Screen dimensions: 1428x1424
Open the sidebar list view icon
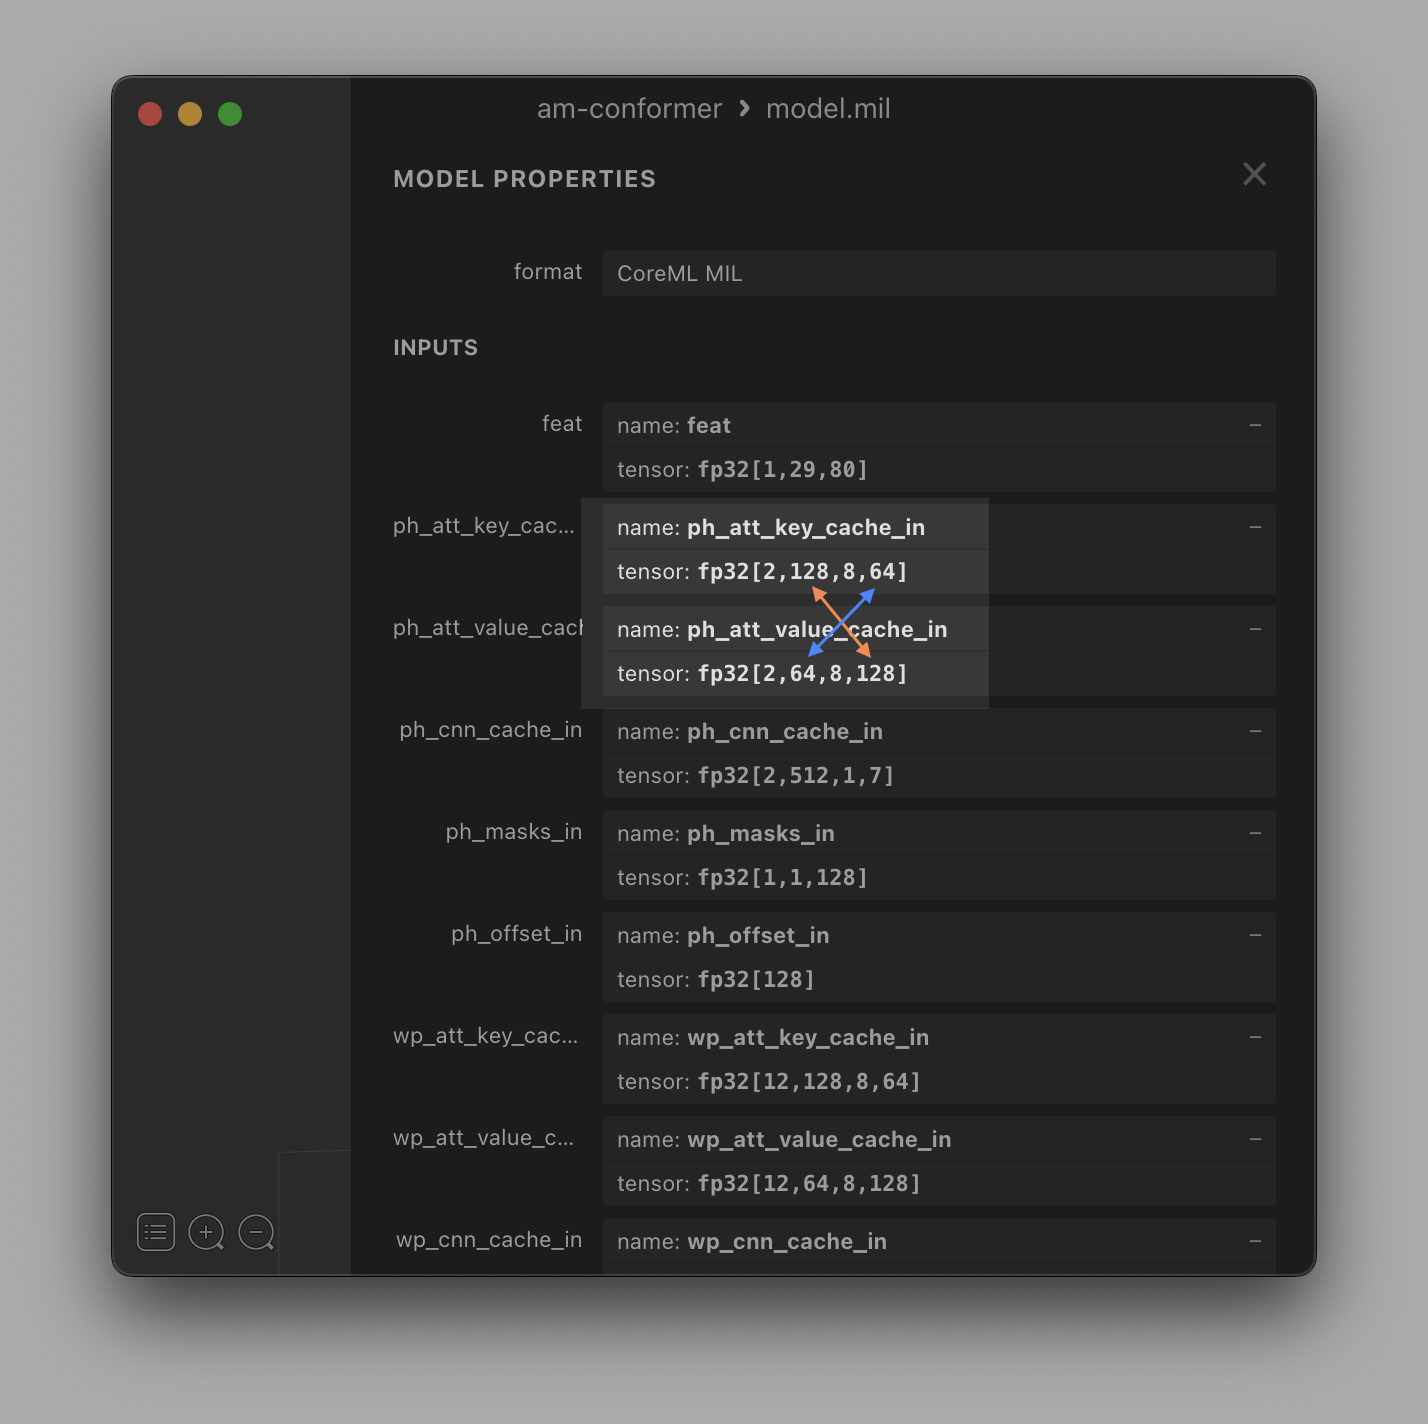(156, 1232)
